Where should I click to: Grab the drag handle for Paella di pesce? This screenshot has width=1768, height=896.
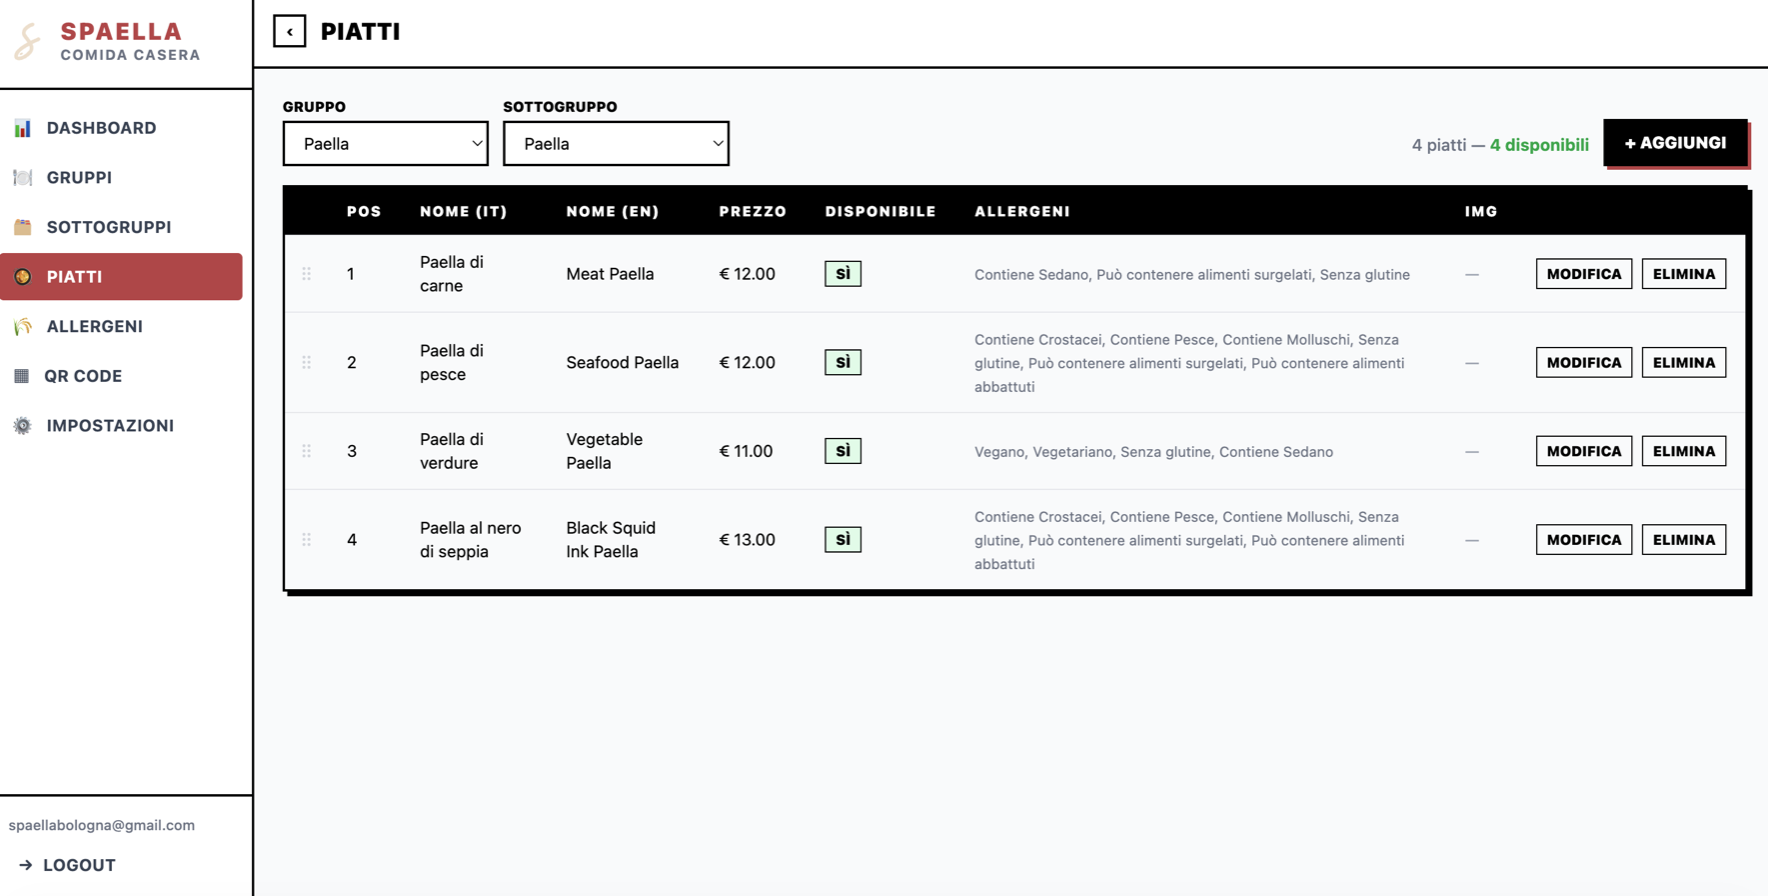coord(307,362)
